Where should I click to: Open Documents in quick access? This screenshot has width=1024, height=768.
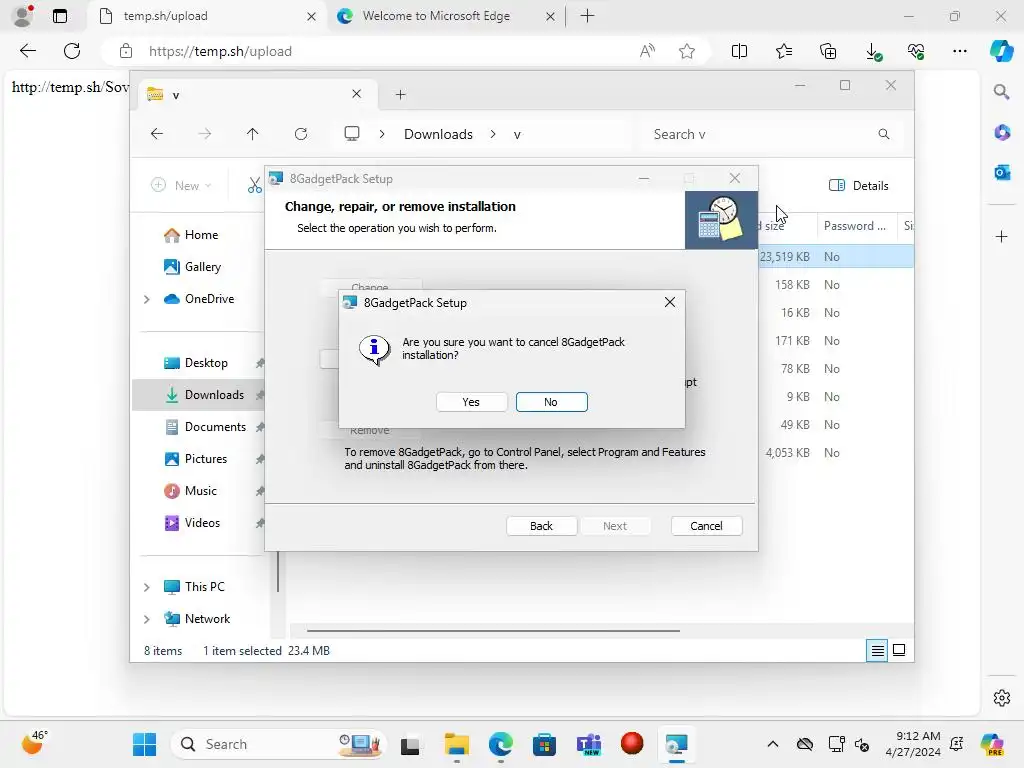tap(206, 427)
